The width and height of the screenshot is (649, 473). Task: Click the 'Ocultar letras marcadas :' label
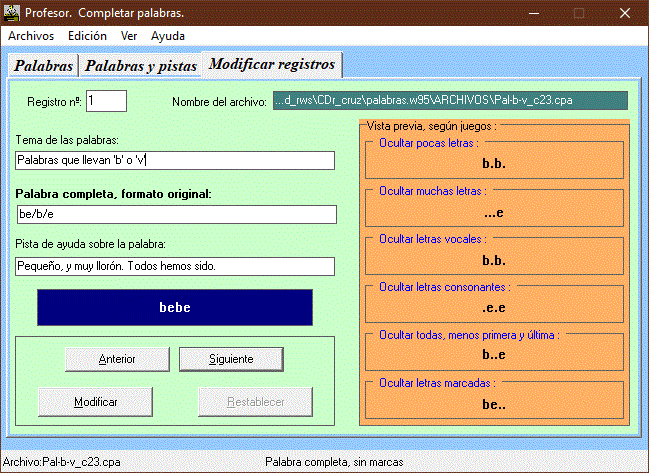tap(437, 383)
